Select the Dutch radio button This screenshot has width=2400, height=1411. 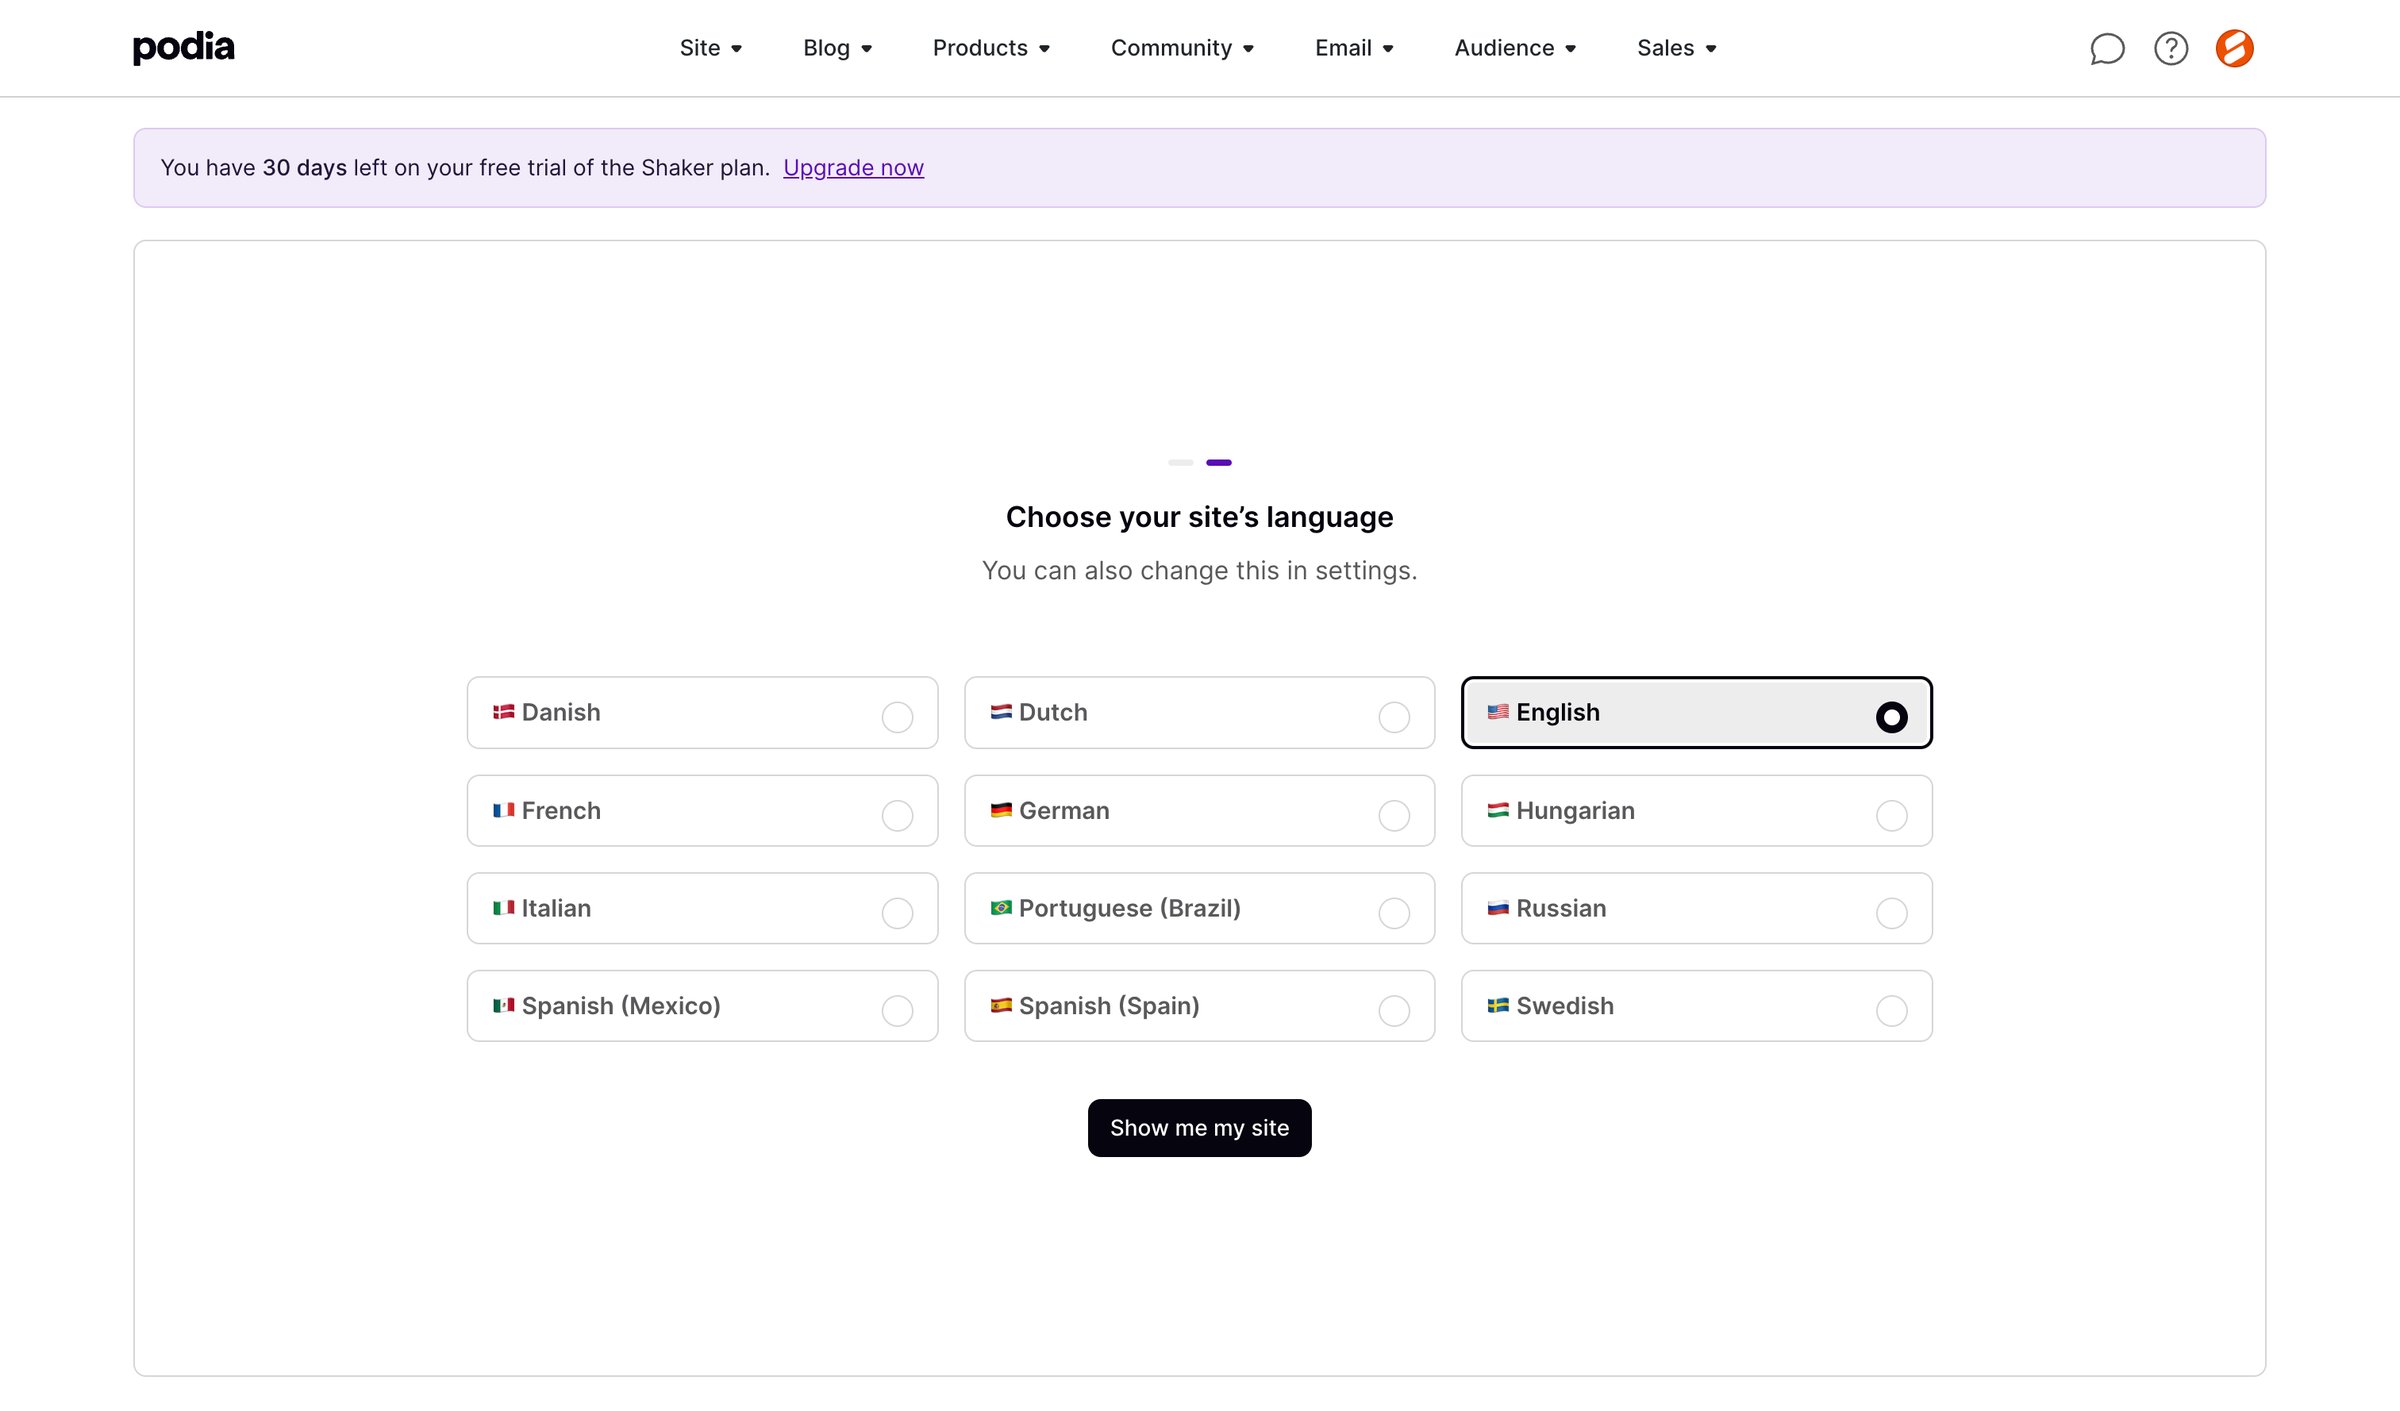(x=1394, y=717)
